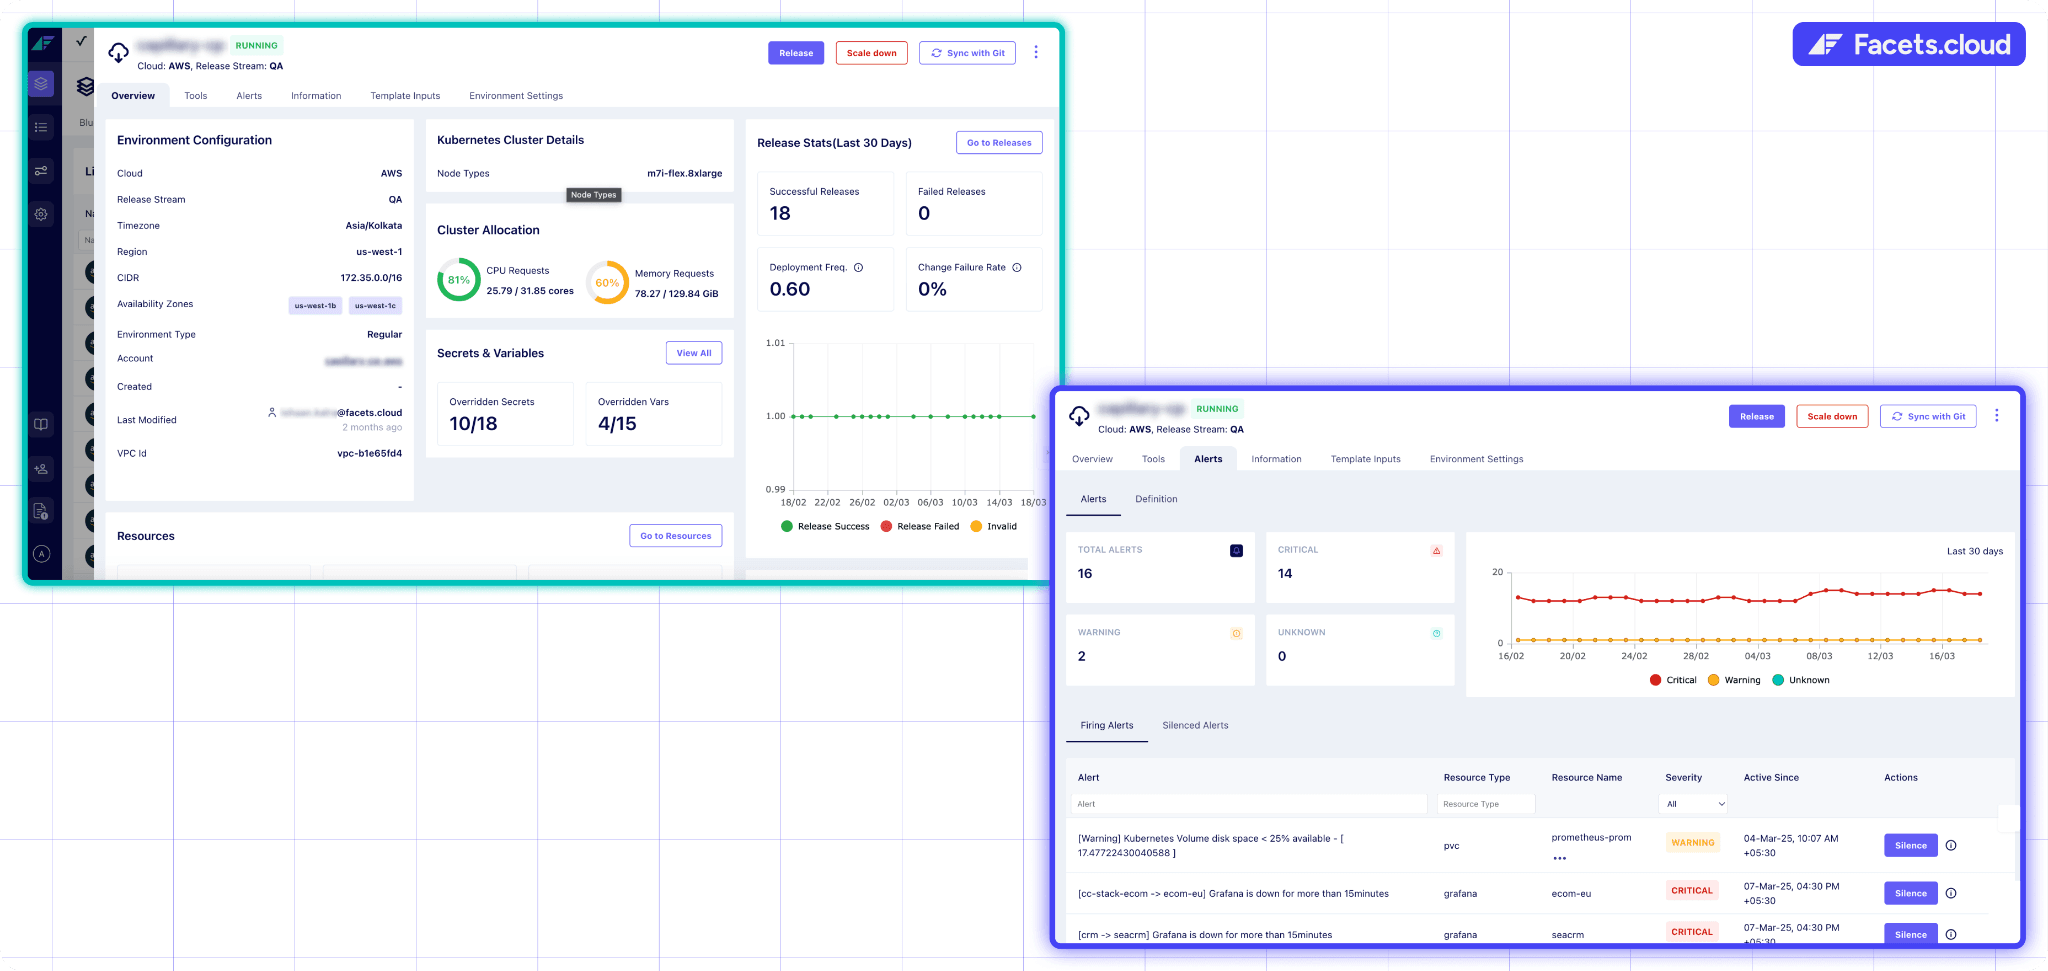Viewport: 2048px width, 971px height.
Task: Click the info icon beside Deployment Freq.
Action: [x=858, y=268]
